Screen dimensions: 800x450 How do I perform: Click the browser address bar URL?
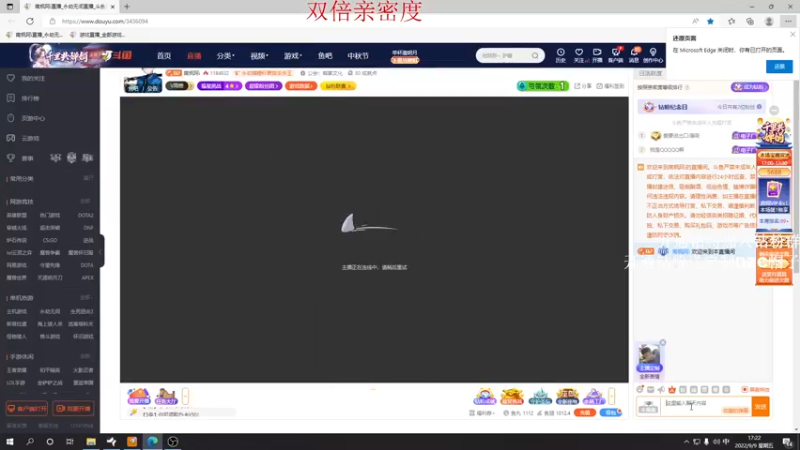[x=105, y=21]
